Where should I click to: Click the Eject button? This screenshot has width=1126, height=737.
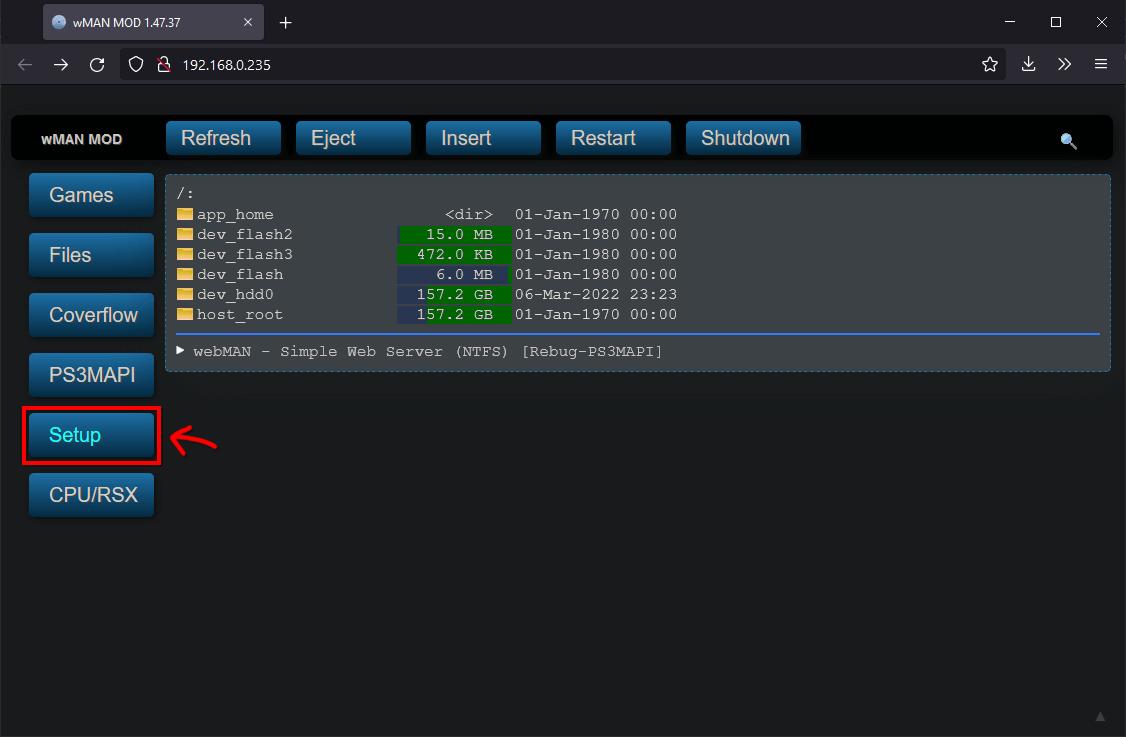click(x=353, y=138)
